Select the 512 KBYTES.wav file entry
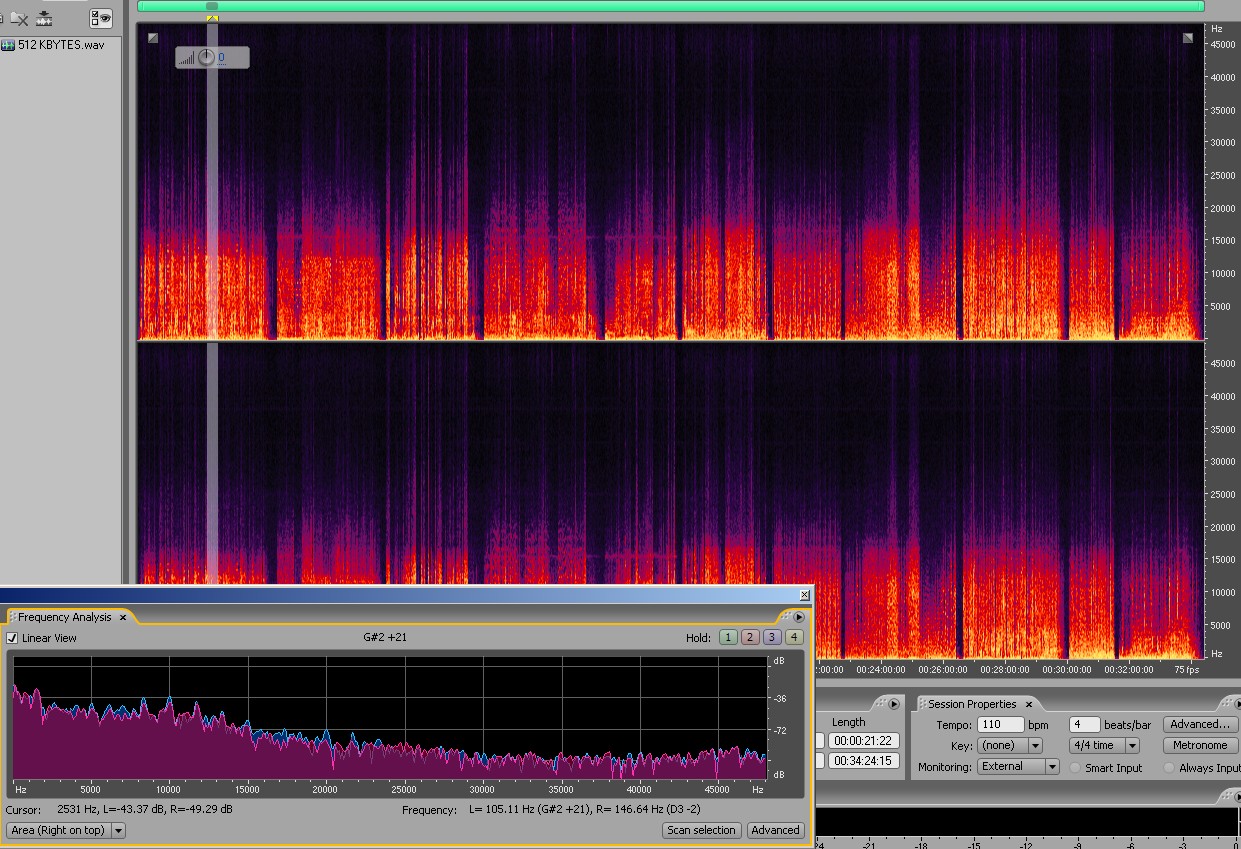 [61, 45]
